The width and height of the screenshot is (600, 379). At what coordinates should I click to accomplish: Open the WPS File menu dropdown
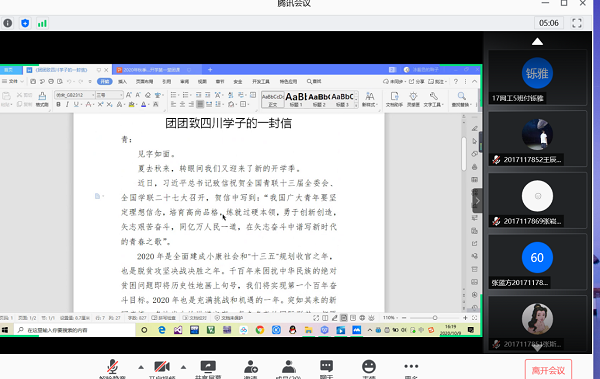pyautogui.click(x=13, y=81)
